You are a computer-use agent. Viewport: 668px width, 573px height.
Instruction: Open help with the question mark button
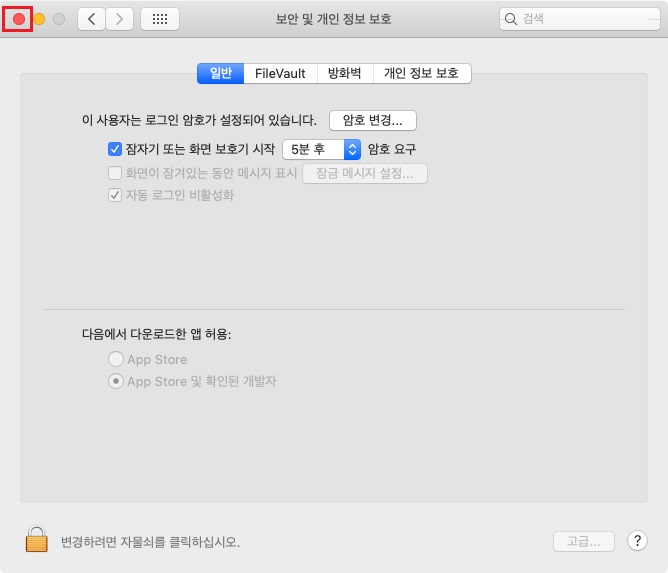tap(637, 541)
